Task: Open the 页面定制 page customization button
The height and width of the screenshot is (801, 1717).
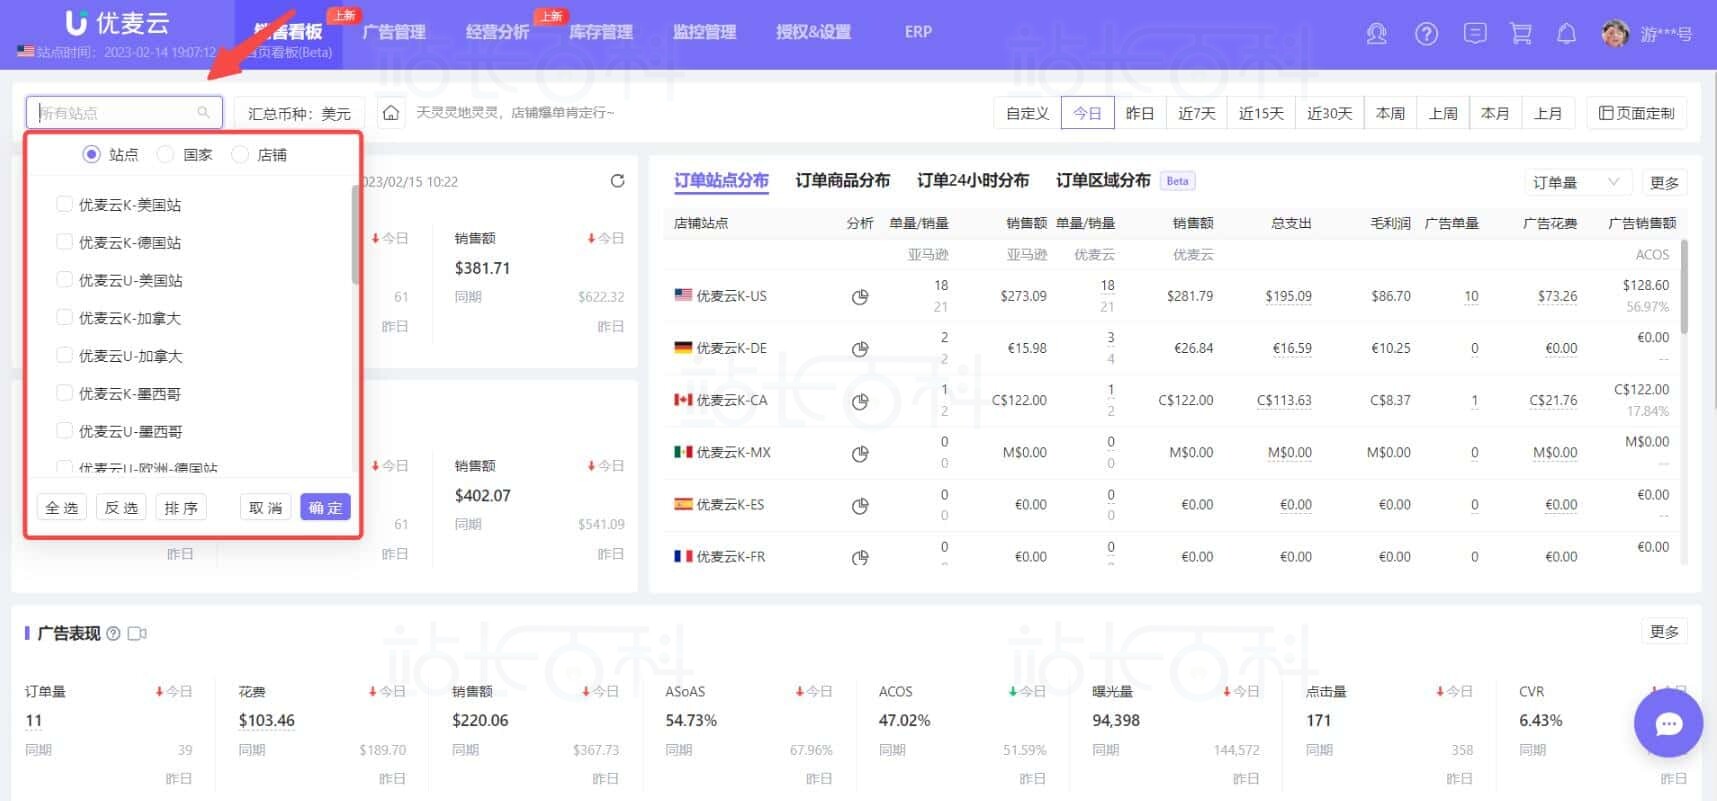Action: (1637, 113)
